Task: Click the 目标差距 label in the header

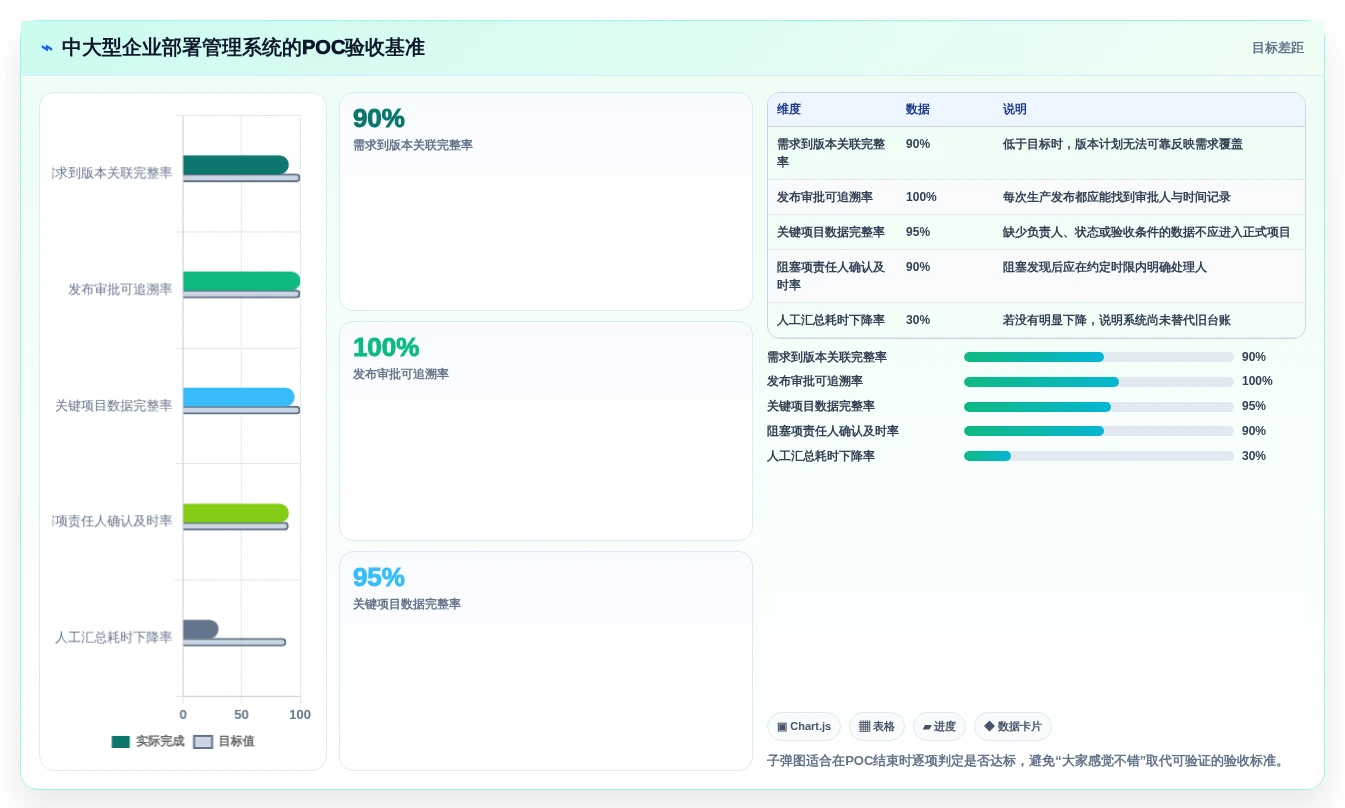Action: pyautogui.click(x=1277, y=47)
